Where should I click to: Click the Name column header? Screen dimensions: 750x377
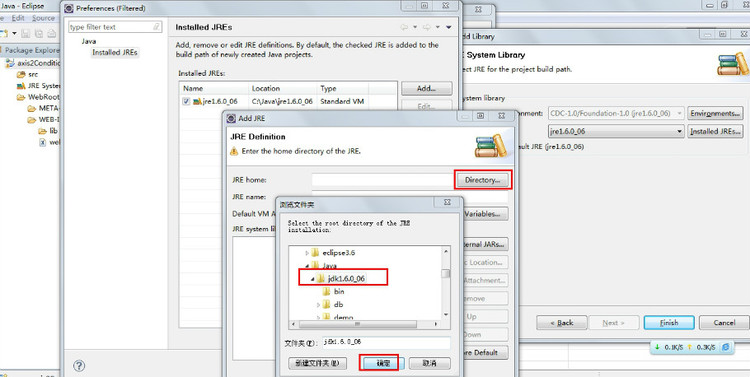click(x=214, y=88)
